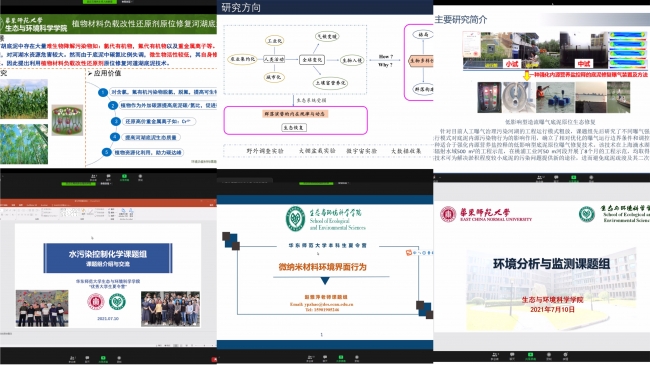Select dark window tab above blue slide header

[245, 180]
